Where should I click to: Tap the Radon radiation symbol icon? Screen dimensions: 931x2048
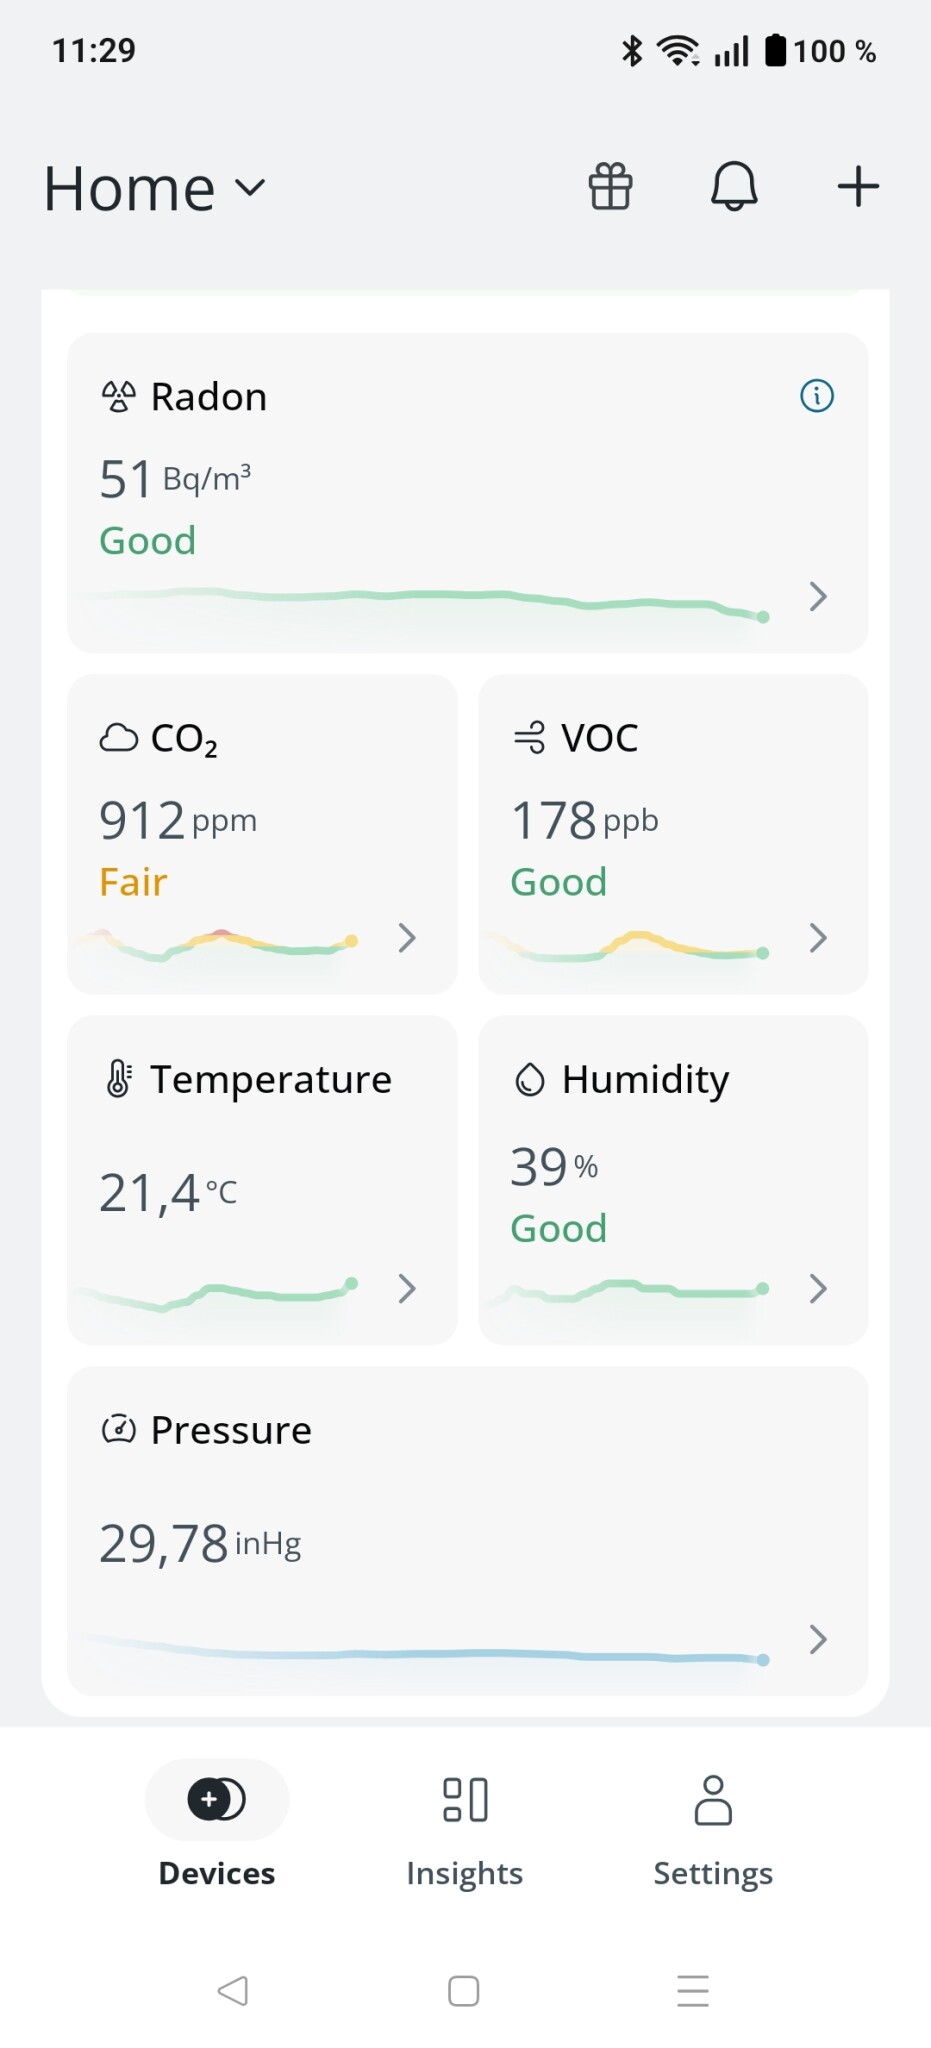[x=118, y=397]
